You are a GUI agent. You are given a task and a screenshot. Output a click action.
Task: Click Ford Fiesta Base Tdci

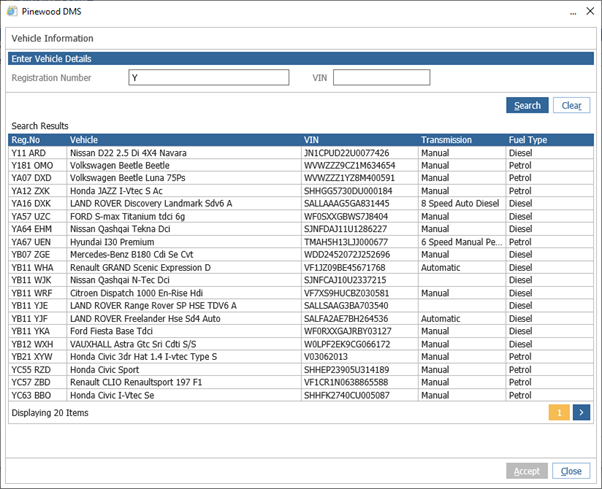[x=111, y=331]
